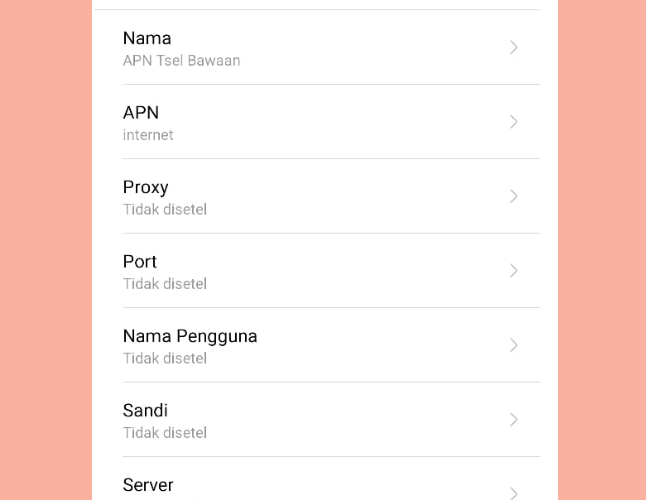The width and height of the screenshot is (646, 500).
Task: Select the Proxy setting label
Action: pyautogui.click(x=145, y=187)
